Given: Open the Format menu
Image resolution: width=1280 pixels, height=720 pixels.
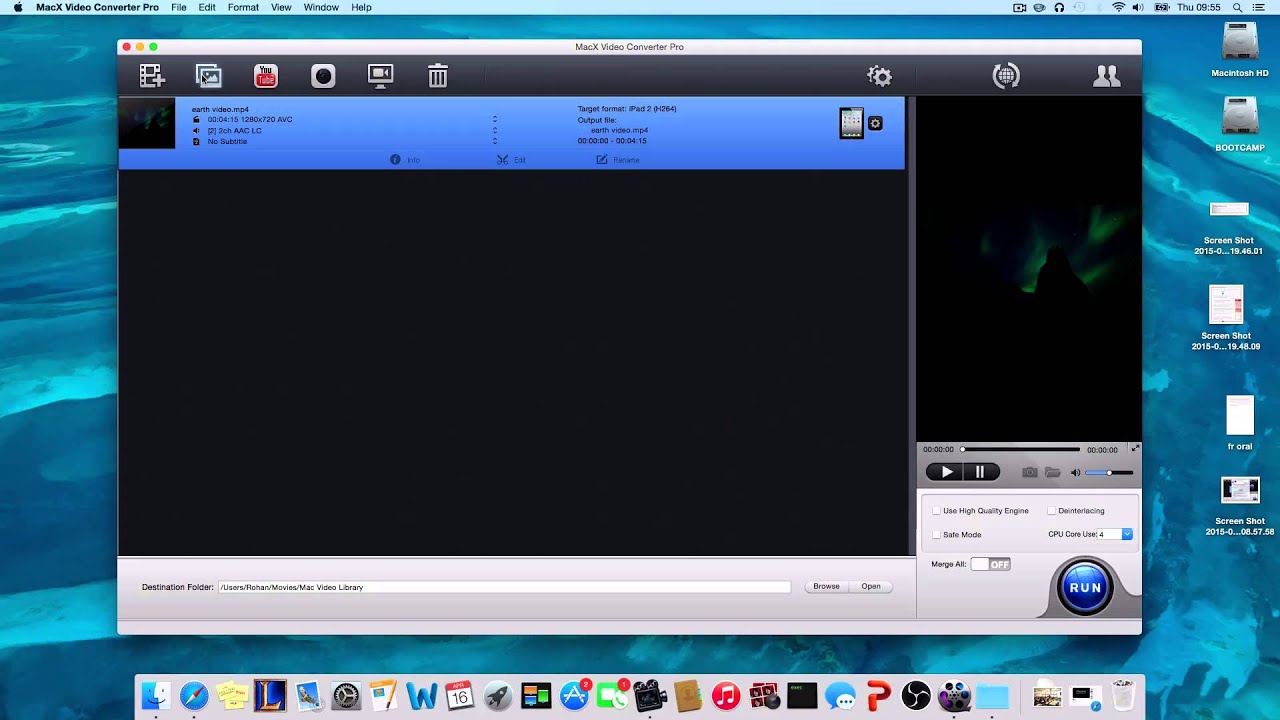Looking at the screenshot, I should (243, 7).
